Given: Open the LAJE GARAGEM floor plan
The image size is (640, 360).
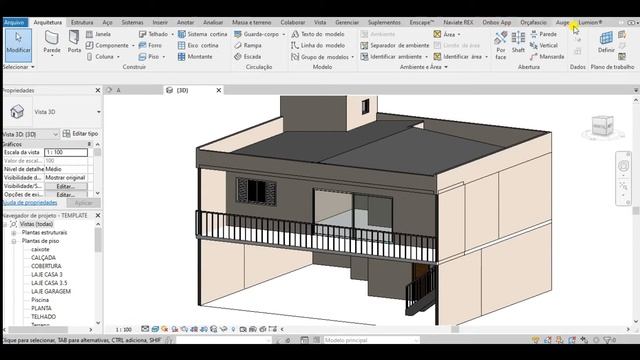Looking at the screenshot, I should 51,291.
